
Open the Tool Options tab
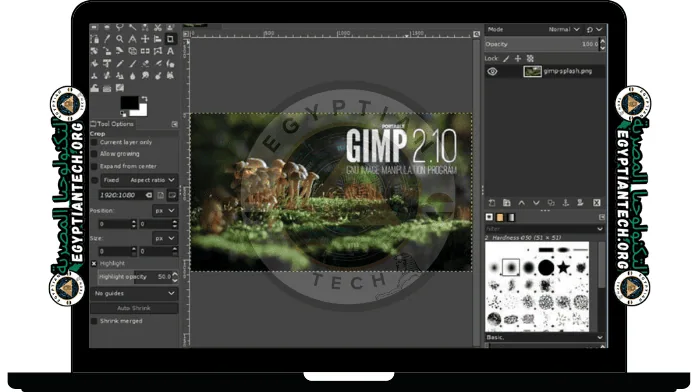click(112, 124)
